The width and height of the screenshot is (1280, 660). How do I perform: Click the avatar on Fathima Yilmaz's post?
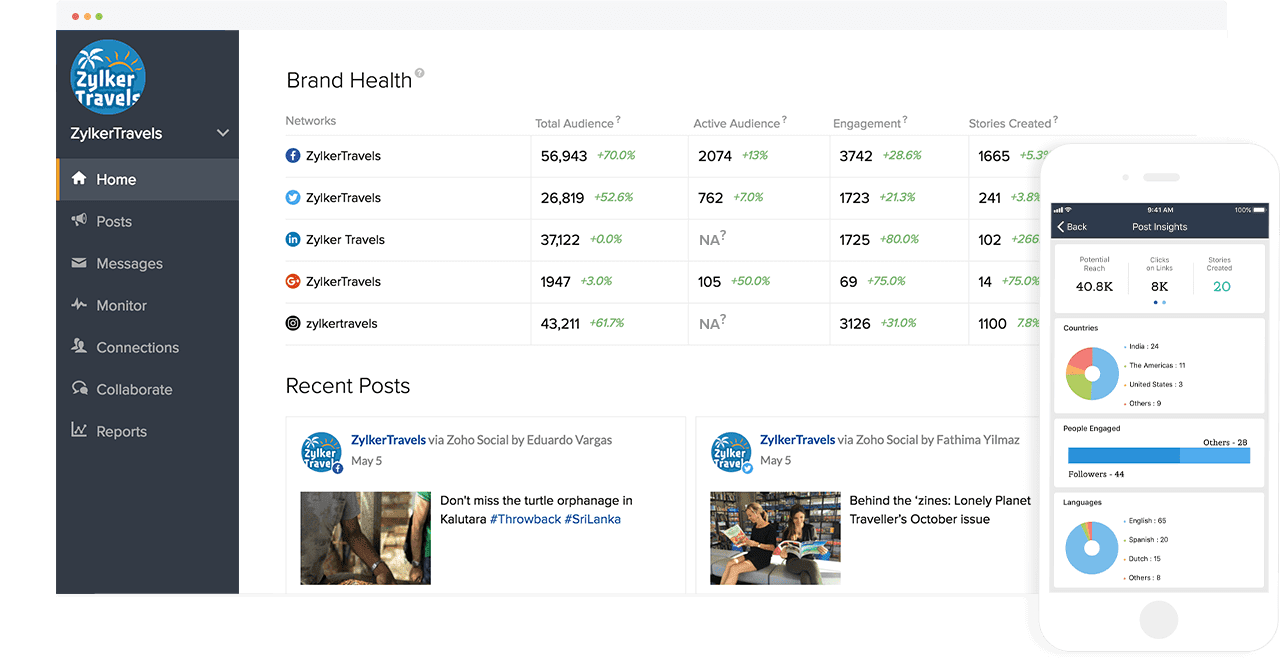click(x=731, y=453)
